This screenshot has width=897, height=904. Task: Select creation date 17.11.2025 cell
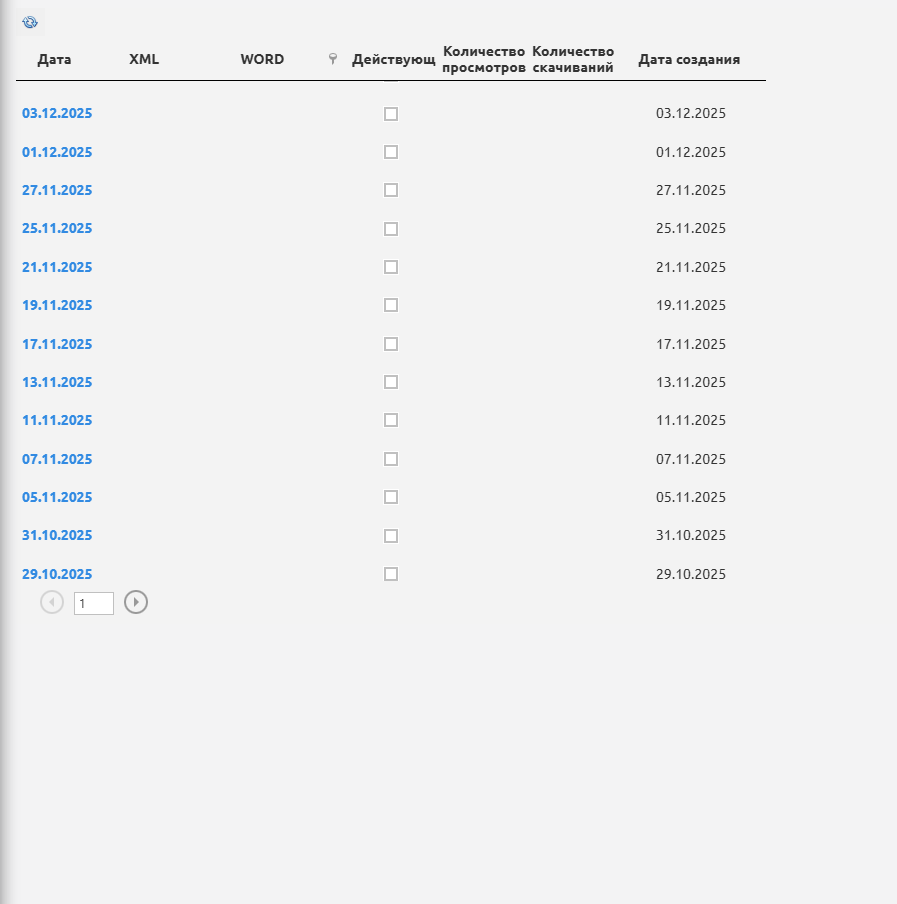click(x=691, y=344)
